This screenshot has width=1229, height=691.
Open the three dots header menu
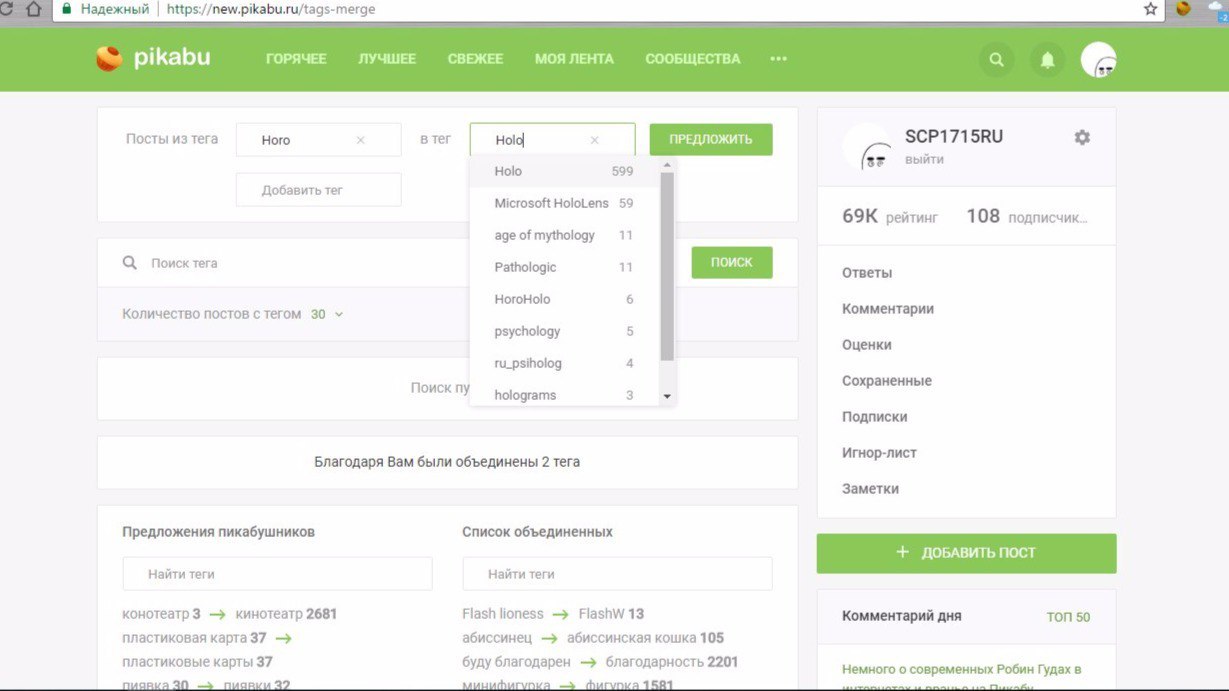click(778, 59)
